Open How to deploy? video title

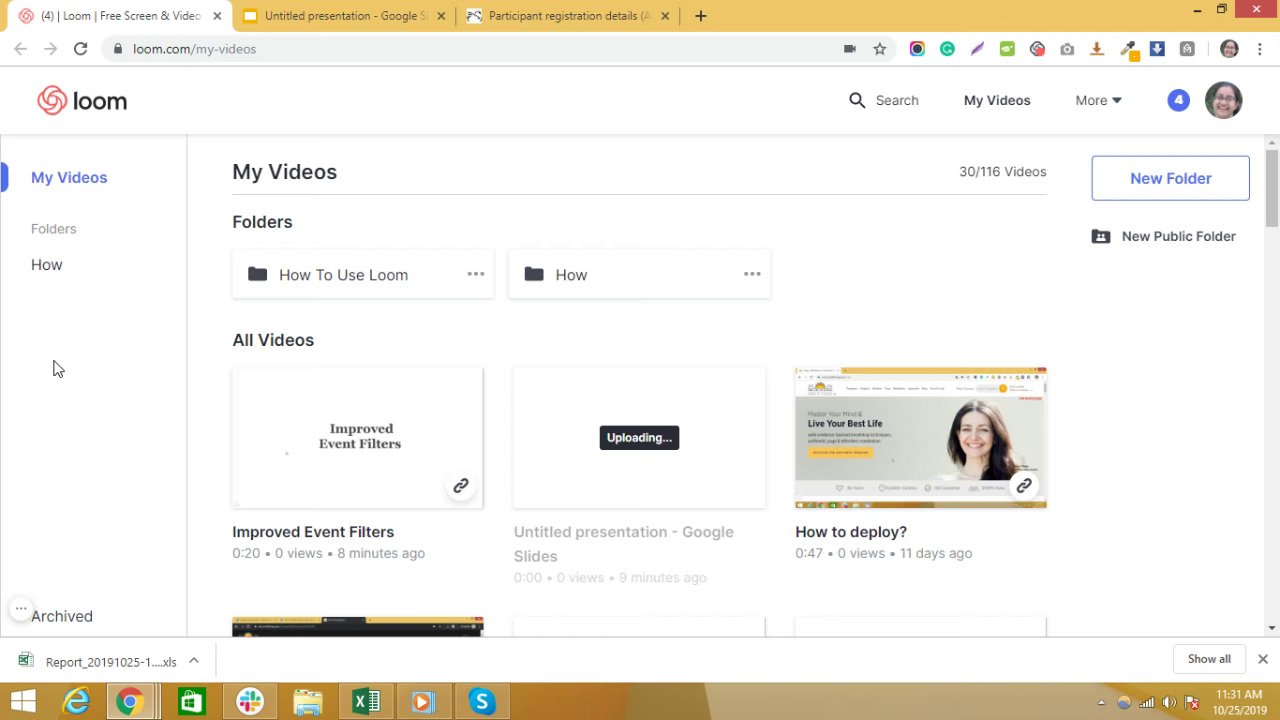851,532
